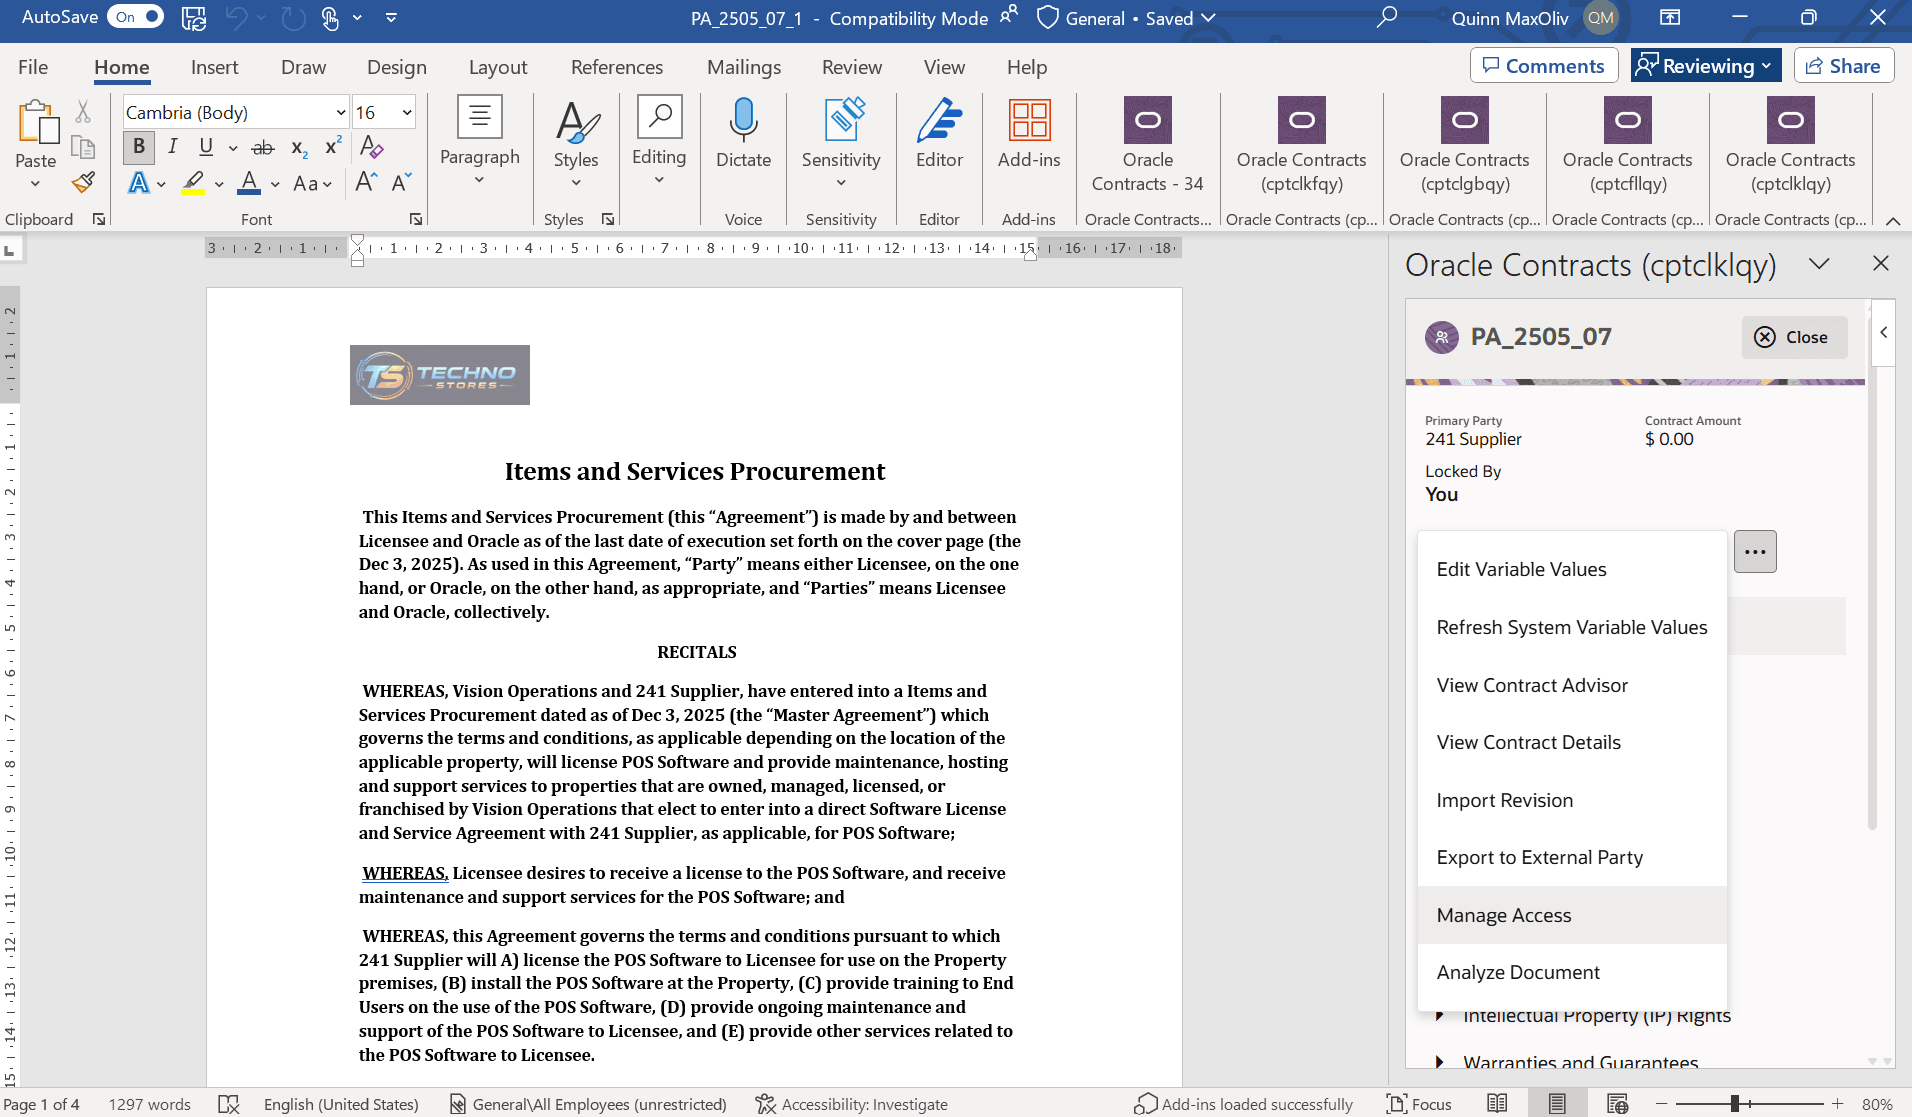1912x1117 pixels.
Task: Apply strikethrough formatting
Action: pyautogui.click(x=263, y=147)
